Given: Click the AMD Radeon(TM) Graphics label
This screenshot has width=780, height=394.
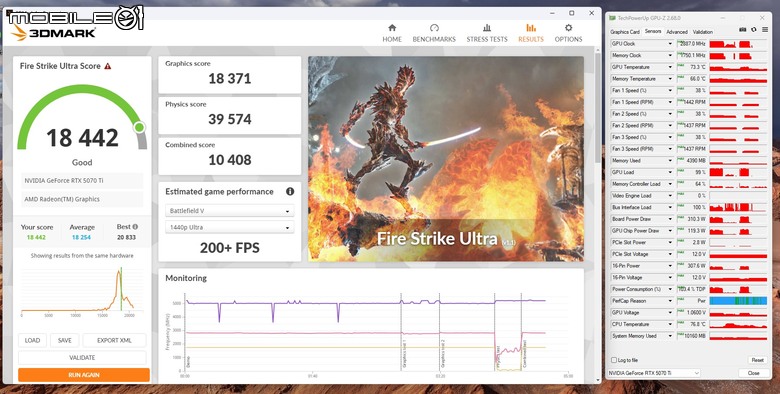Looking at the screenshot, I should click(x=62, y=199).
